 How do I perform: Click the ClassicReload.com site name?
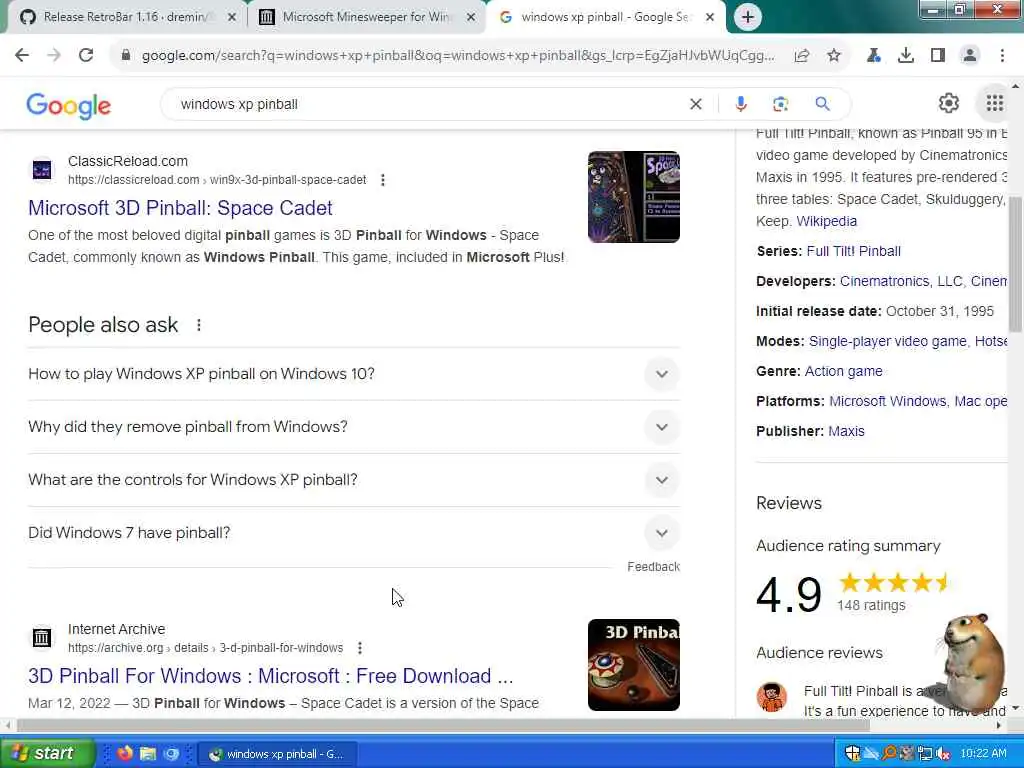(x=128, y=161)
